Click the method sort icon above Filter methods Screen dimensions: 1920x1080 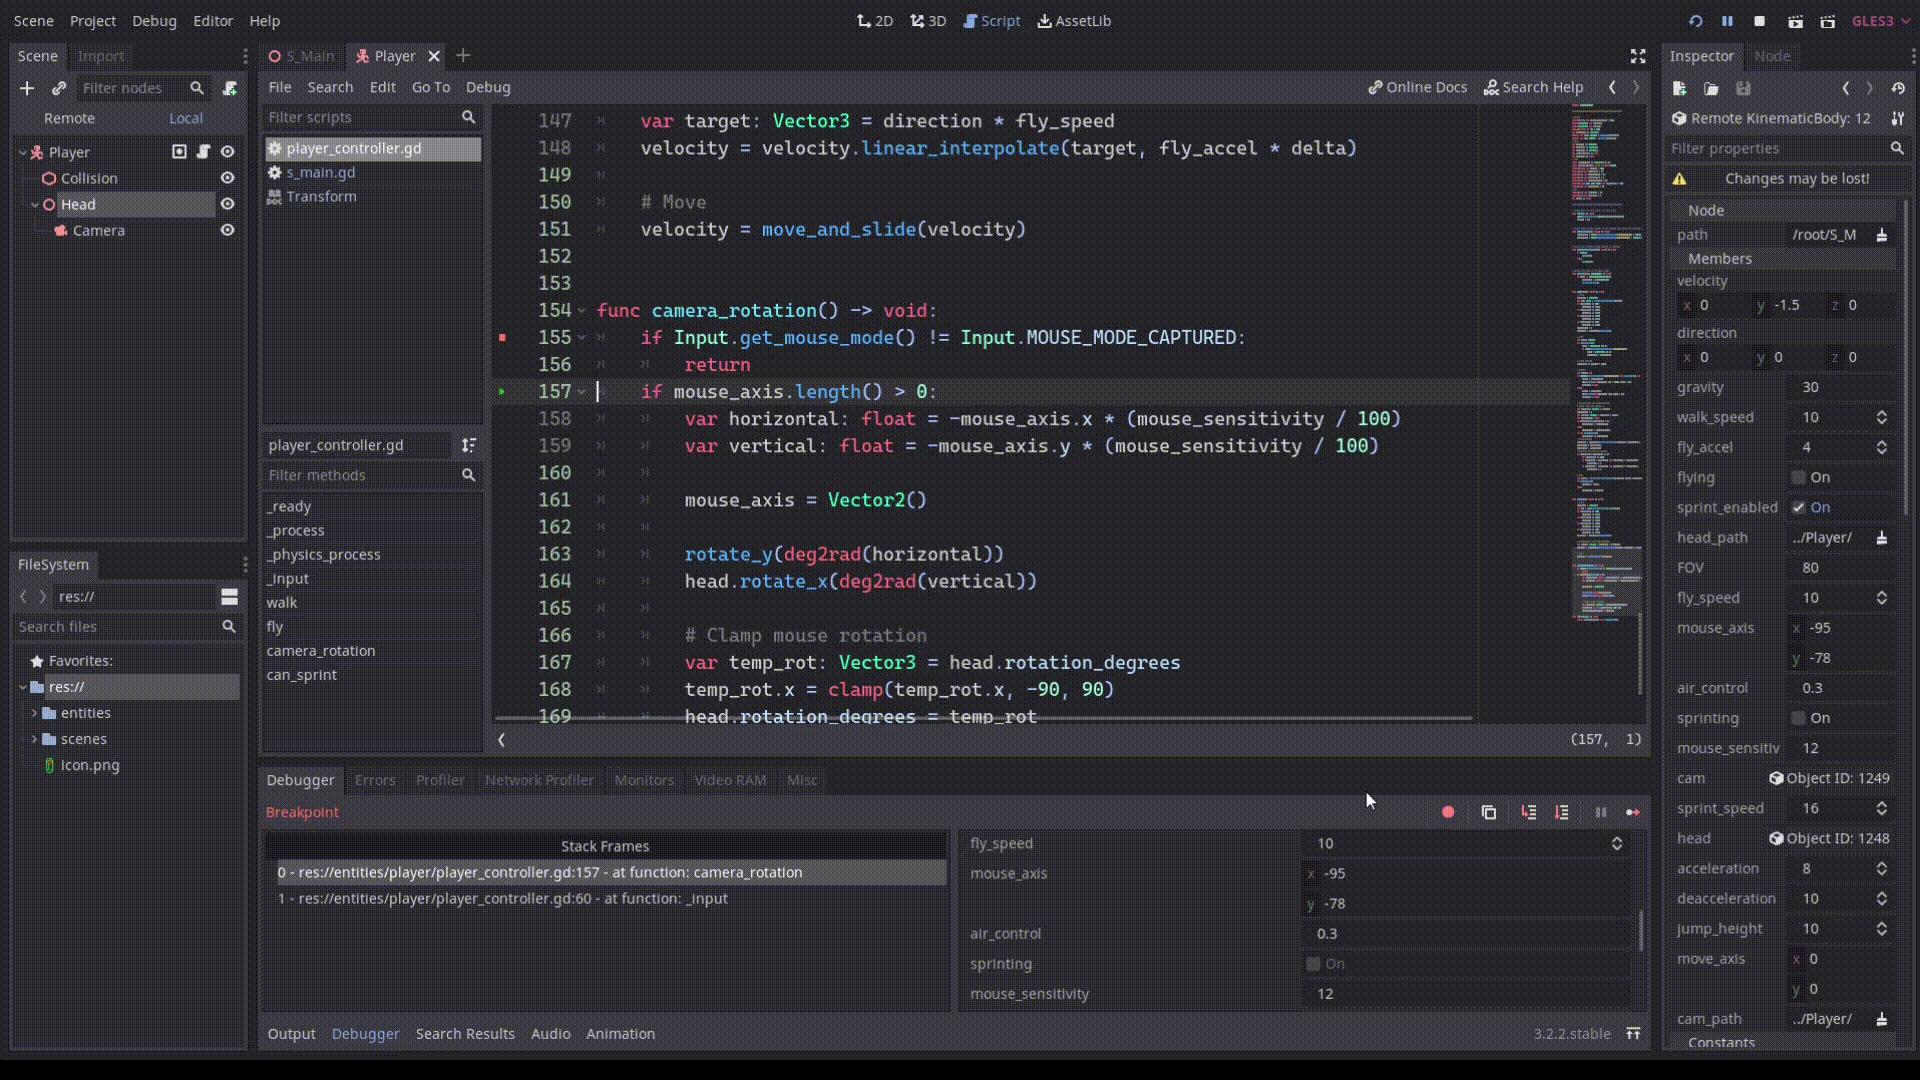(470, 445)
